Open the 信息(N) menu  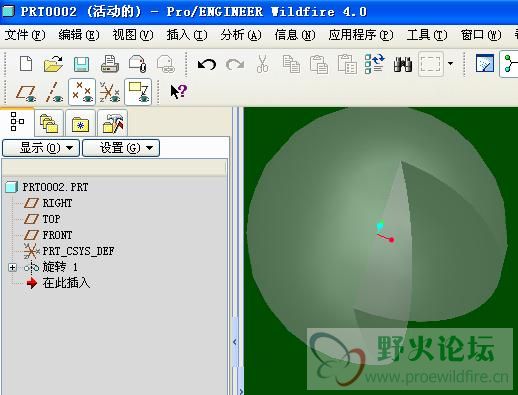pyautogui.click(x=295, y=35)
